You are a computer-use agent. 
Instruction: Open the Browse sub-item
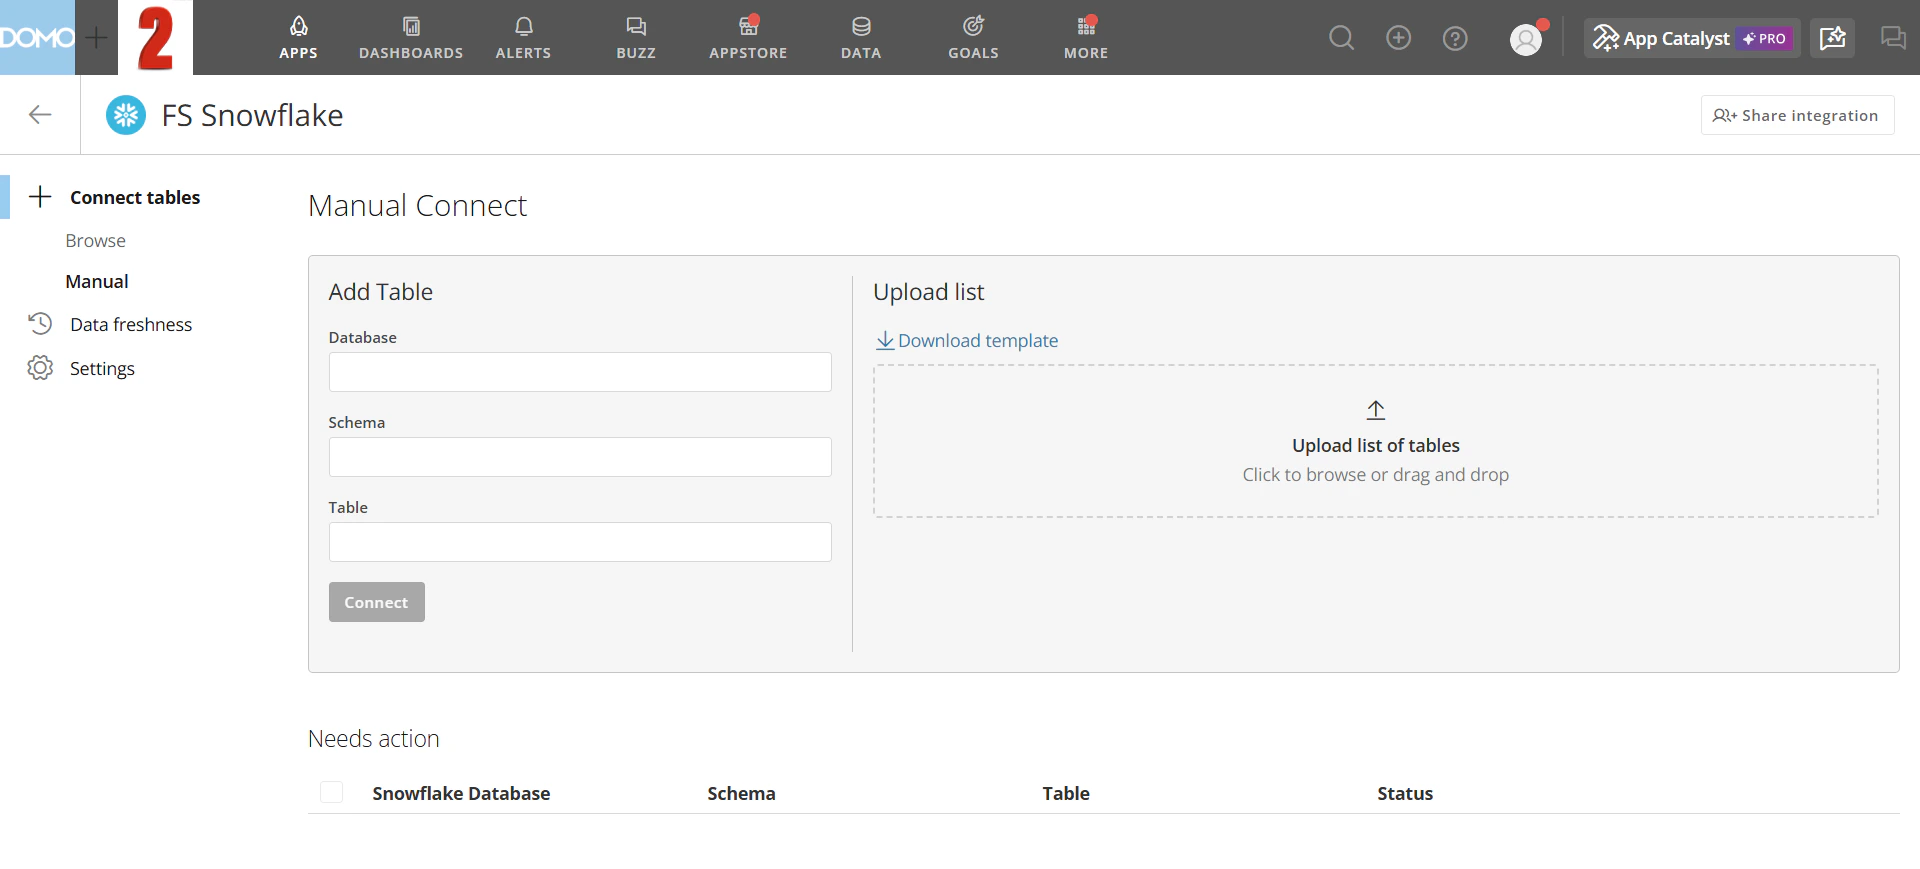[96, 240]
